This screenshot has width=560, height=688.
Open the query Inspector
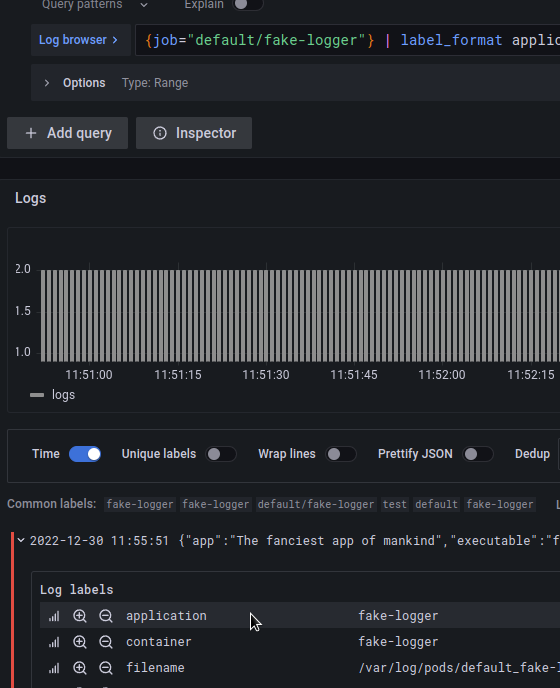coord(194,133)
